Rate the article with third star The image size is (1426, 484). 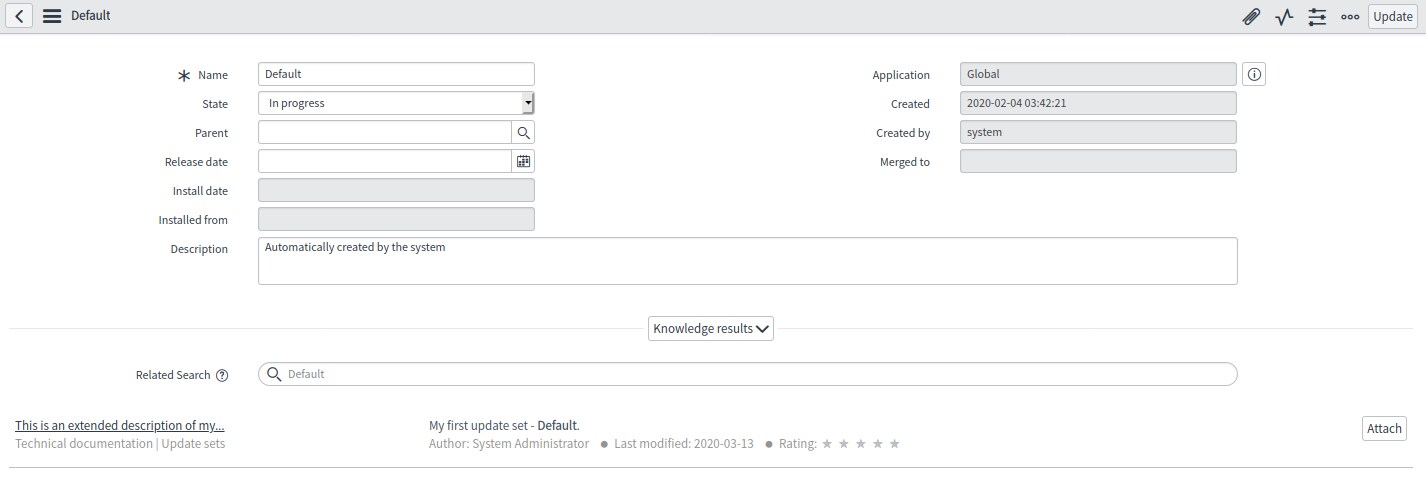(861, 444)
